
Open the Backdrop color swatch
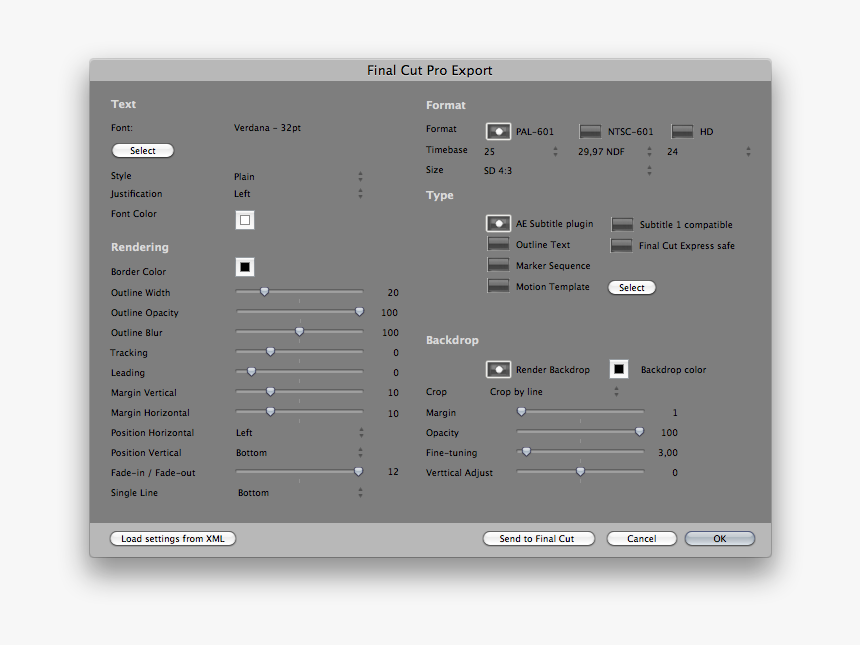619,369
